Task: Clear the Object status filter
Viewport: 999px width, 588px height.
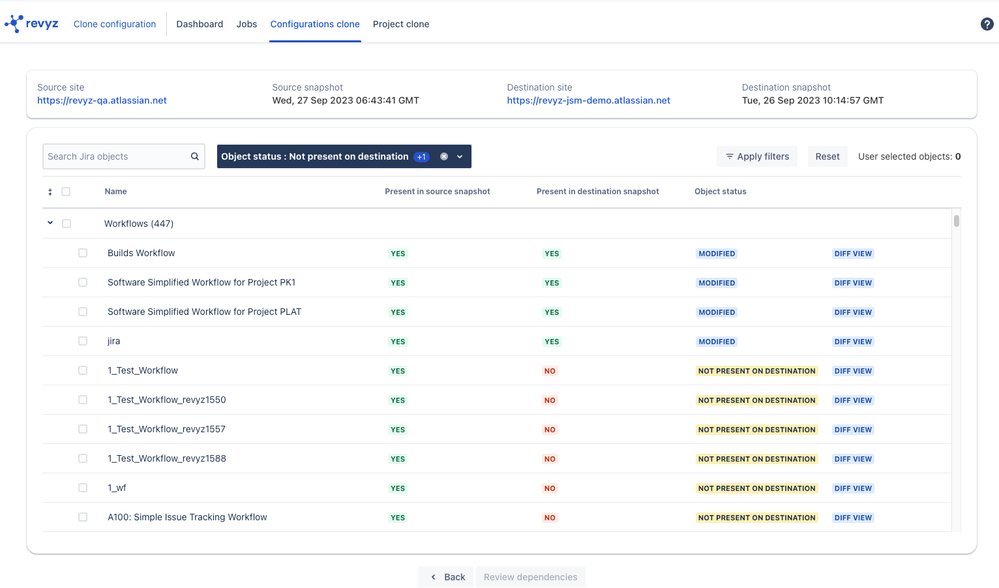Action: pyautogui.click(x=444, y=157)
